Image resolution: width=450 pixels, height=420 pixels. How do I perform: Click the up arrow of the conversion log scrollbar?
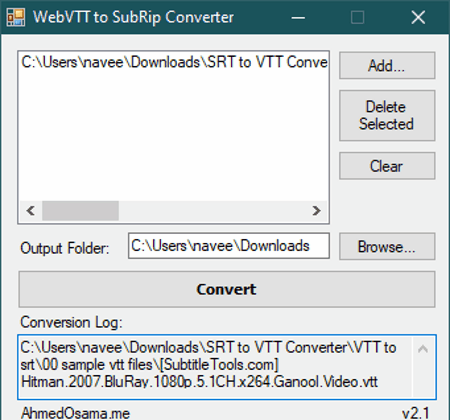point(423,349)
